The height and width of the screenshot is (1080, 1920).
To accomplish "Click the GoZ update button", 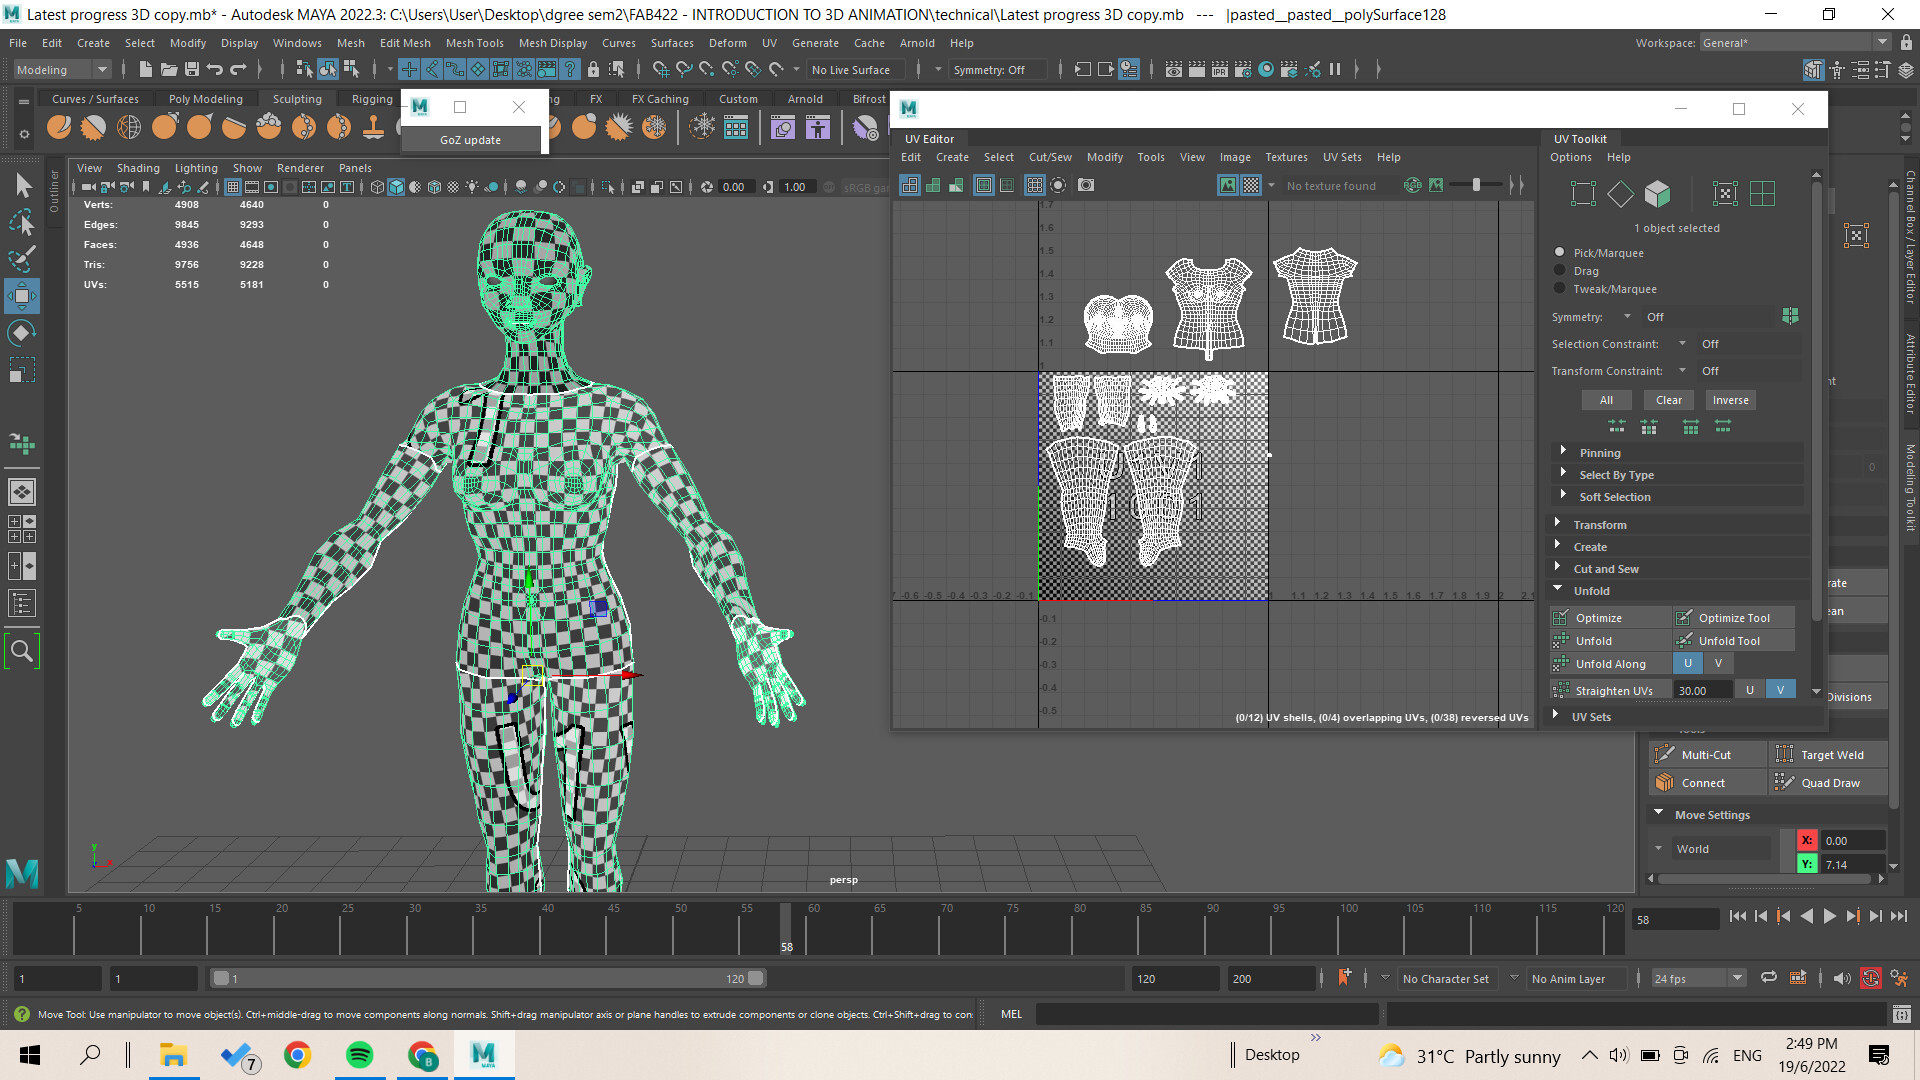I will tap(470, 140).
